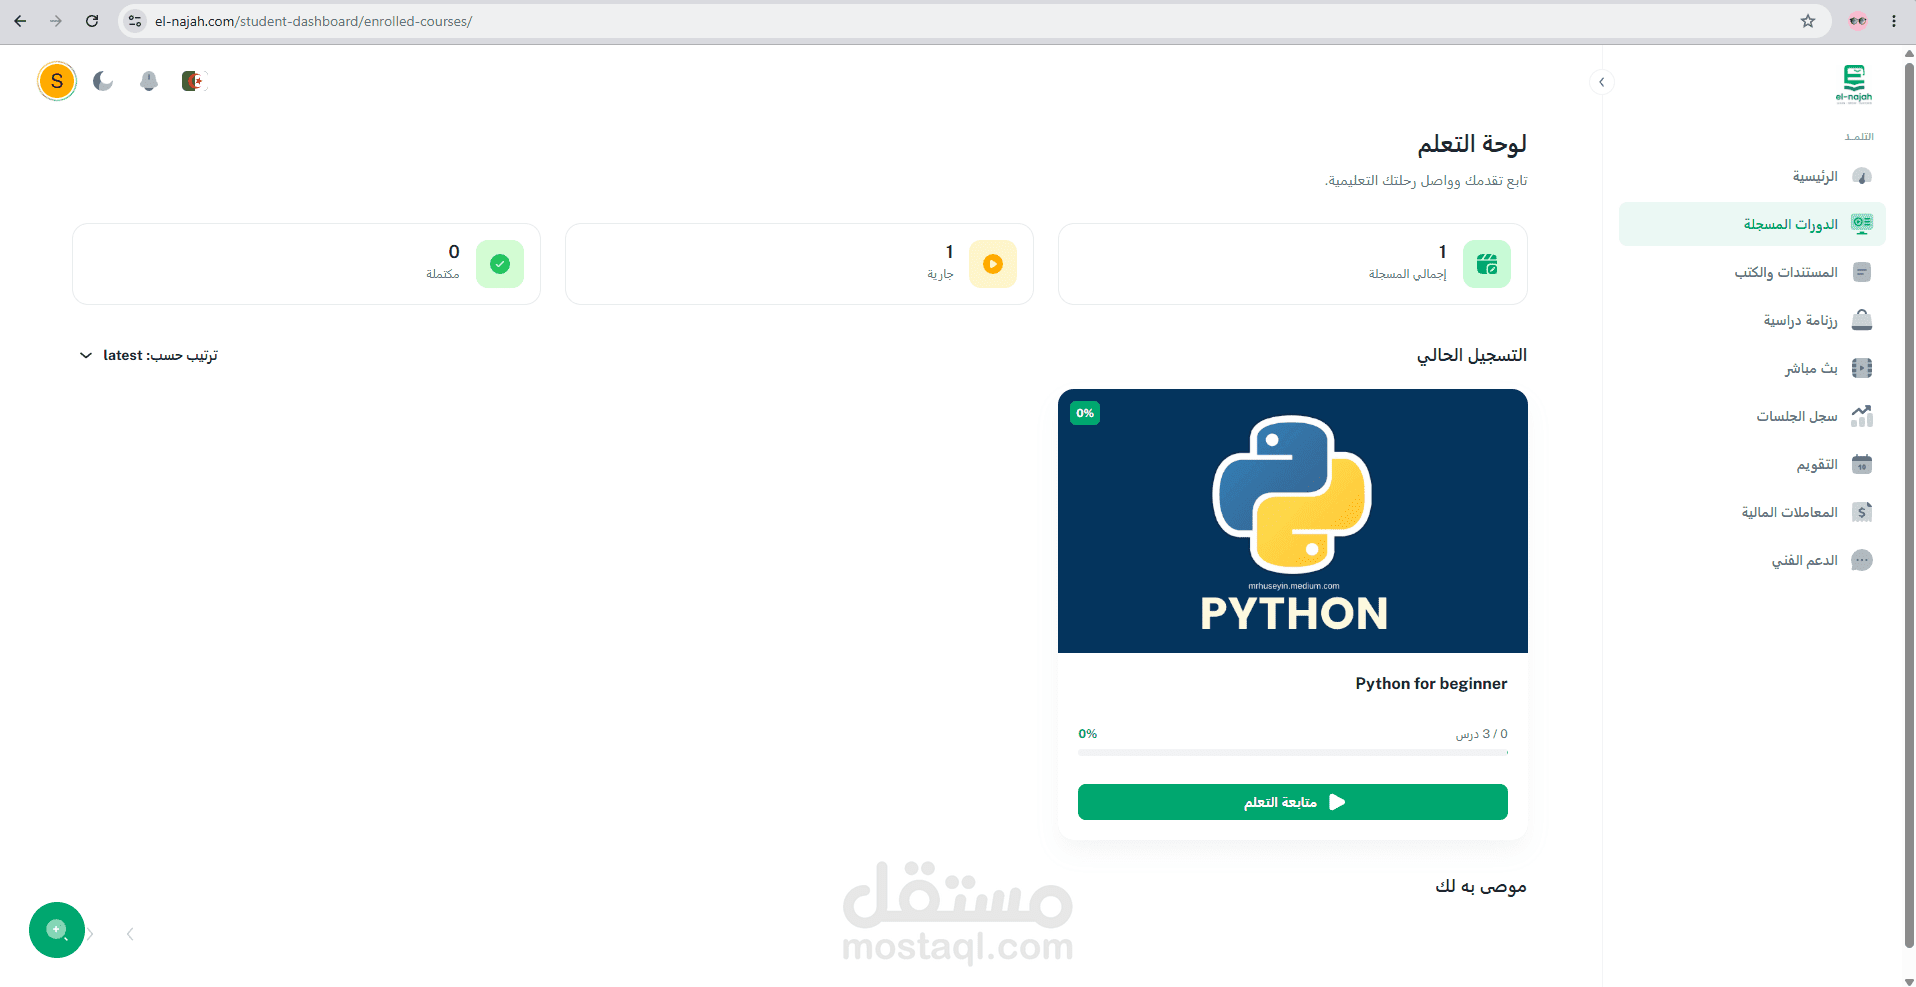Open notifications bell icon
This screenshot has width=1916, height=987.
tap(149, 81)
